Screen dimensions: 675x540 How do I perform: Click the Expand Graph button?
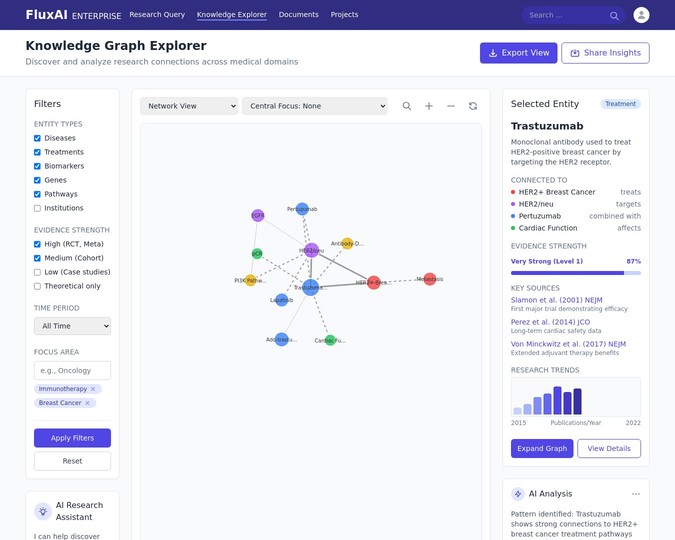click(542, 448)
